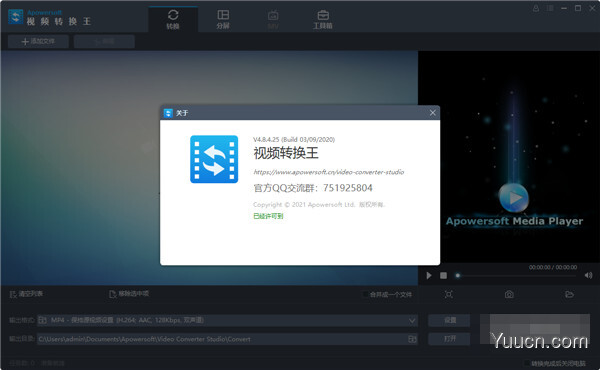Browse for output folder icon
The width and height of the screenshot is (600, 370).
[412, 339]
